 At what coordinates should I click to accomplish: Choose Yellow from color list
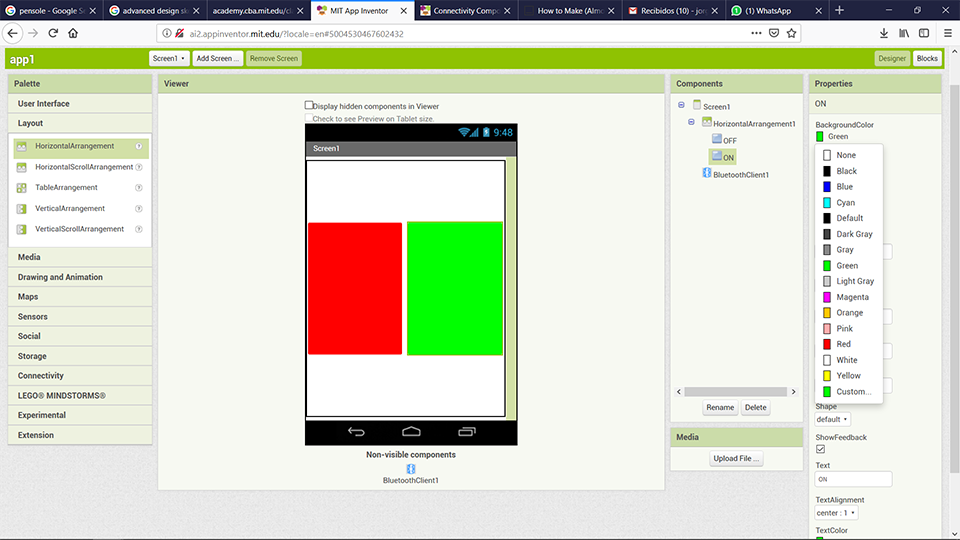pos(849,376)
